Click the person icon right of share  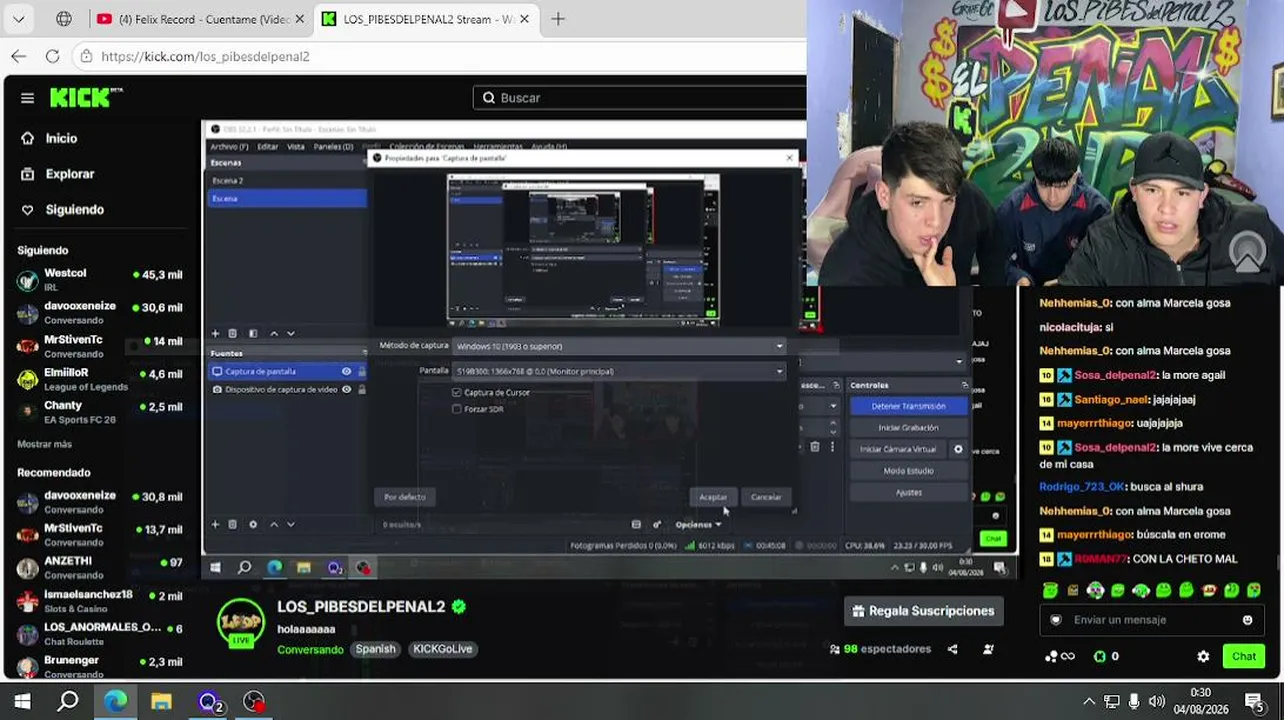(x=988, y=649)
